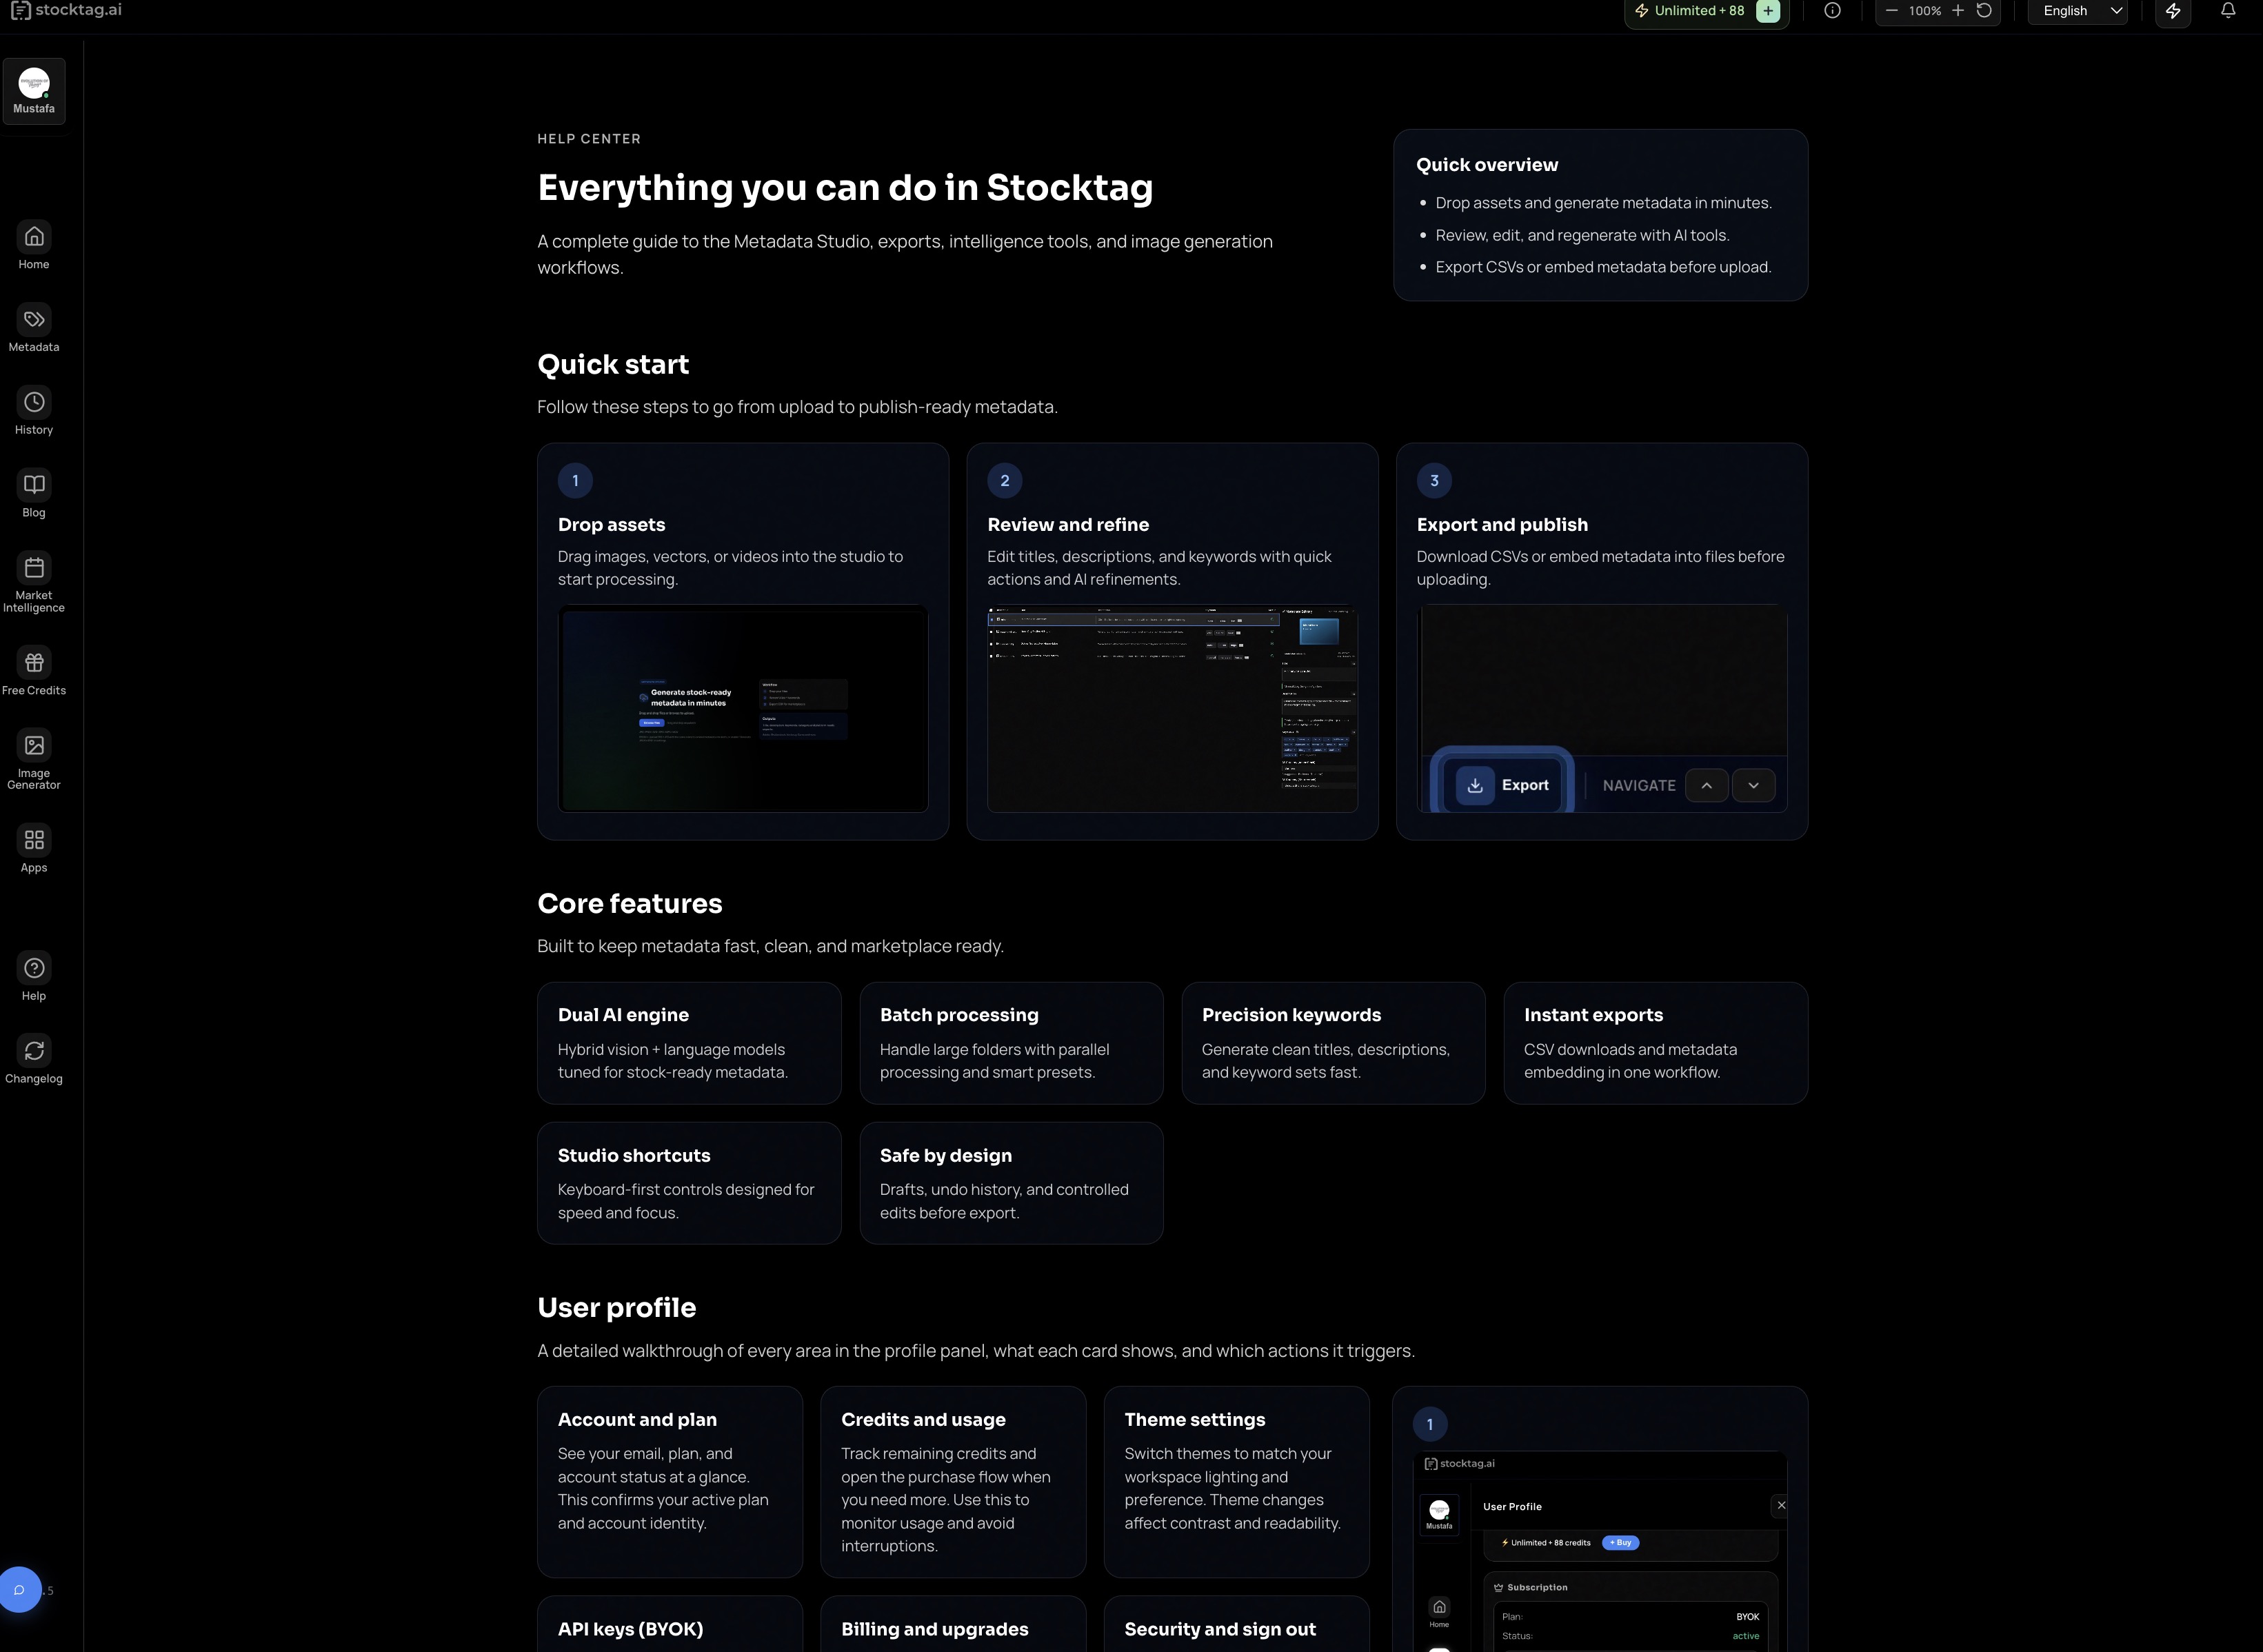This screenshot has height=1652, width=2263.
Task: Click the navigate down chevron
Action: 1753,786
